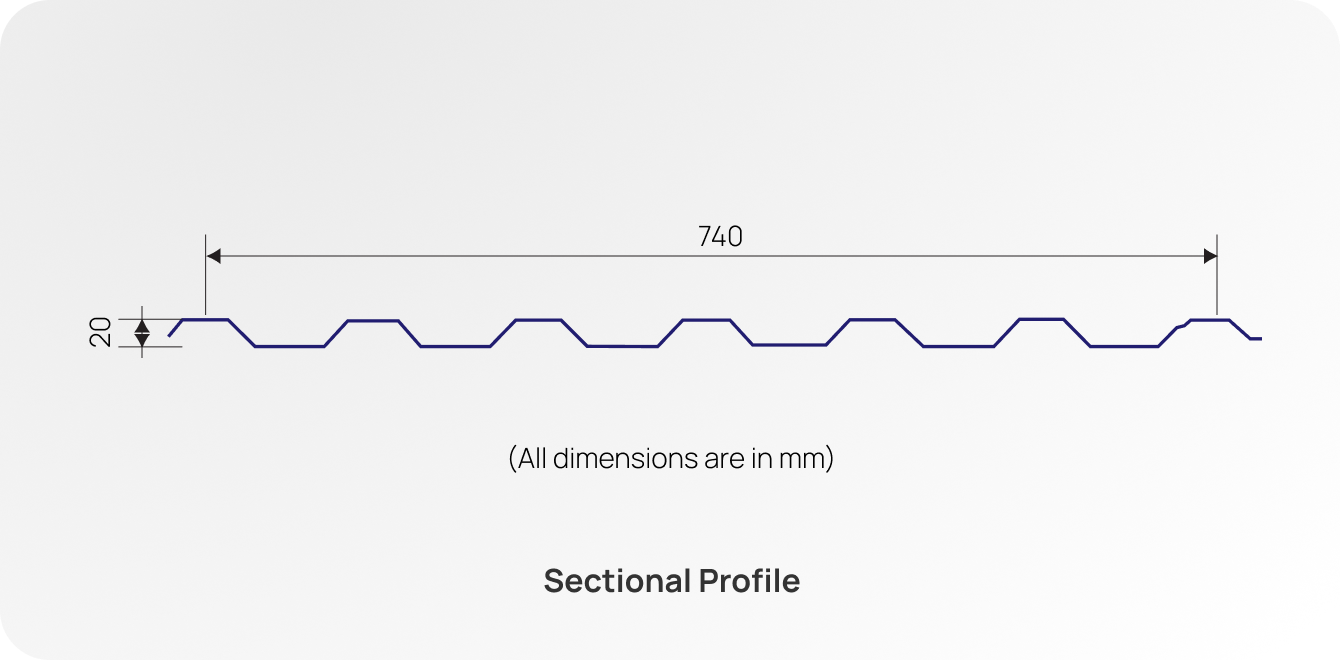Click the 740 width dimension label
The width and height of the screenshot is (1340, 660).
coord(720,237)
